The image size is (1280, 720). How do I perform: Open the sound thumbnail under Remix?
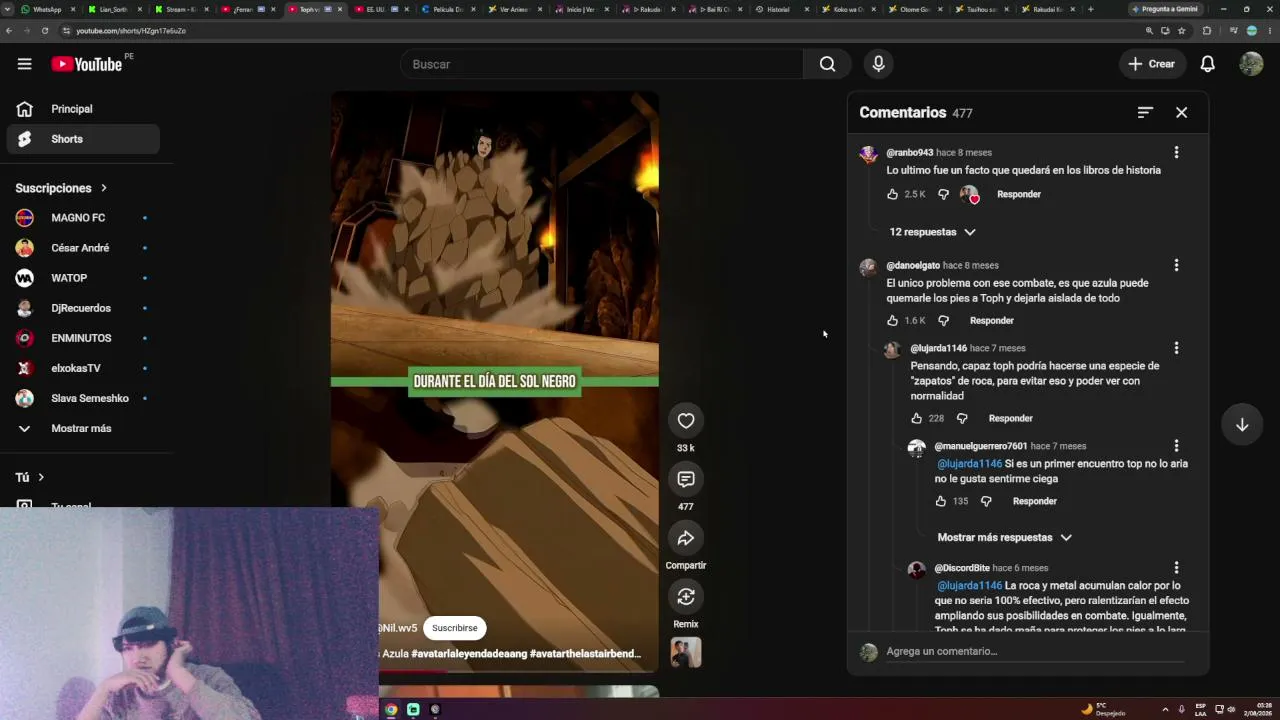click(x=686, y=653)
